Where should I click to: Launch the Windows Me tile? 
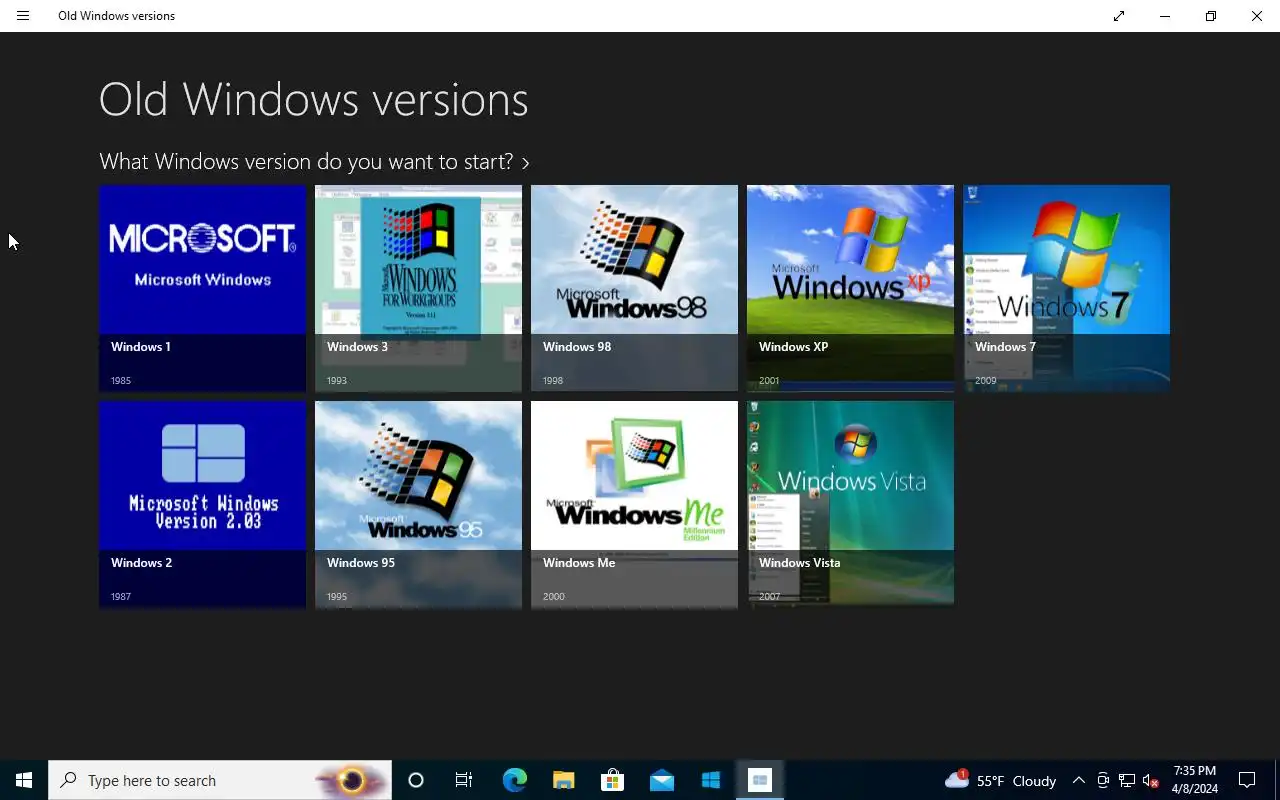coord(634,504)
